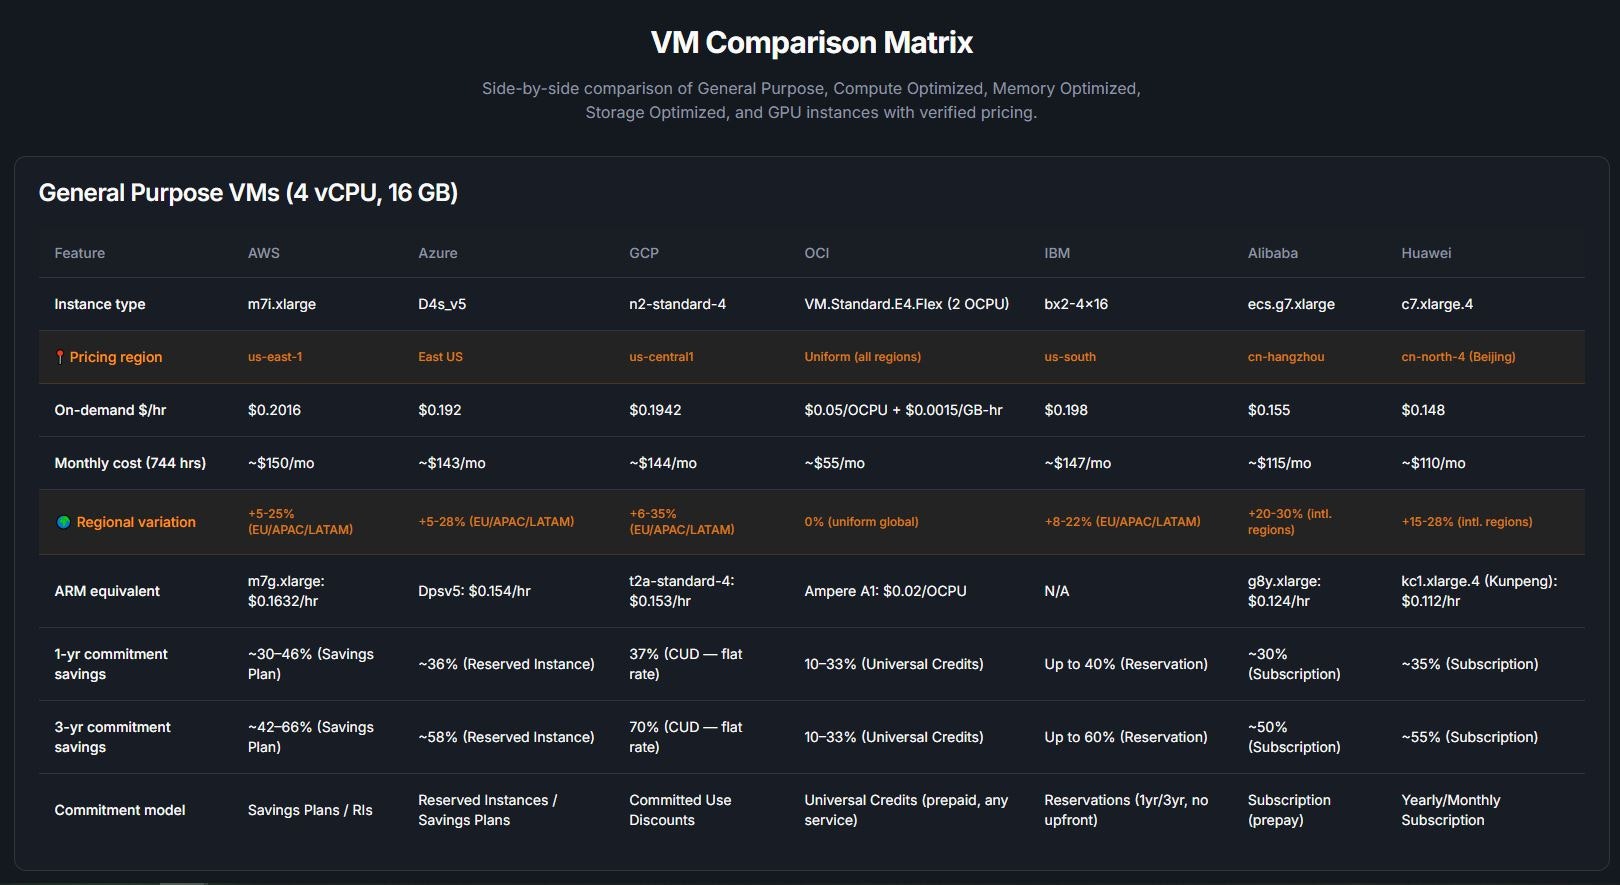Select 'kc1.xlarge.4 (Kunpeng): $0.112/hr' cell
Screen dimensions: 1620x885
click(1479, 591)
